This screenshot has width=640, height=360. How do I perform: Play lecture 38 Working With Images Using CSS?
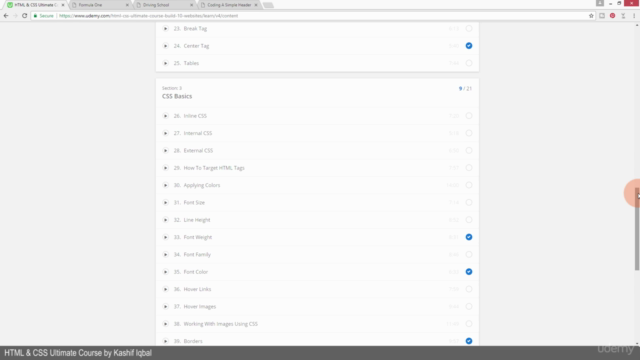point(165,324)
